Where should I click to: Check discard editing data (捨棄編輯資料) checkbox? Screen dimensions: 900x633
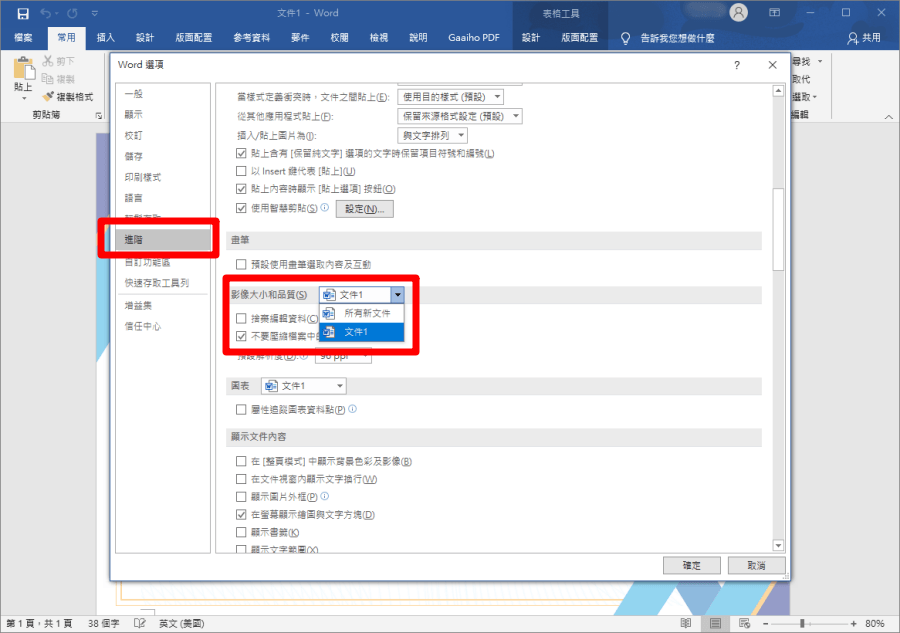[x=241, y=319]
